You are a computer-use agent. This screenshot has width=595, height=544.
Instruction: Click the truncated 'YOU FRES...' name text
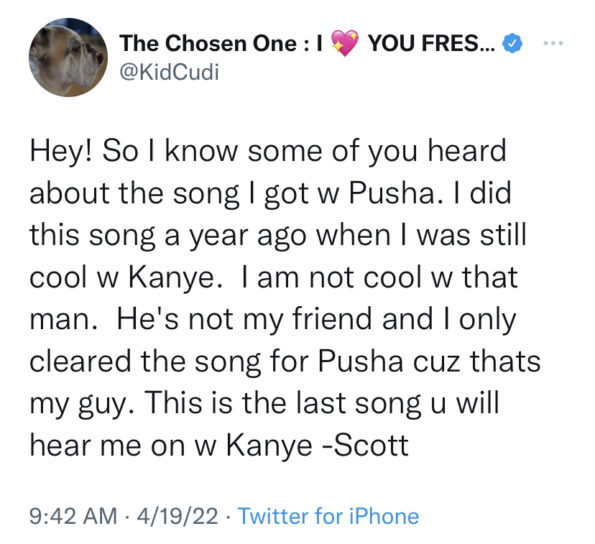point(432,43)
